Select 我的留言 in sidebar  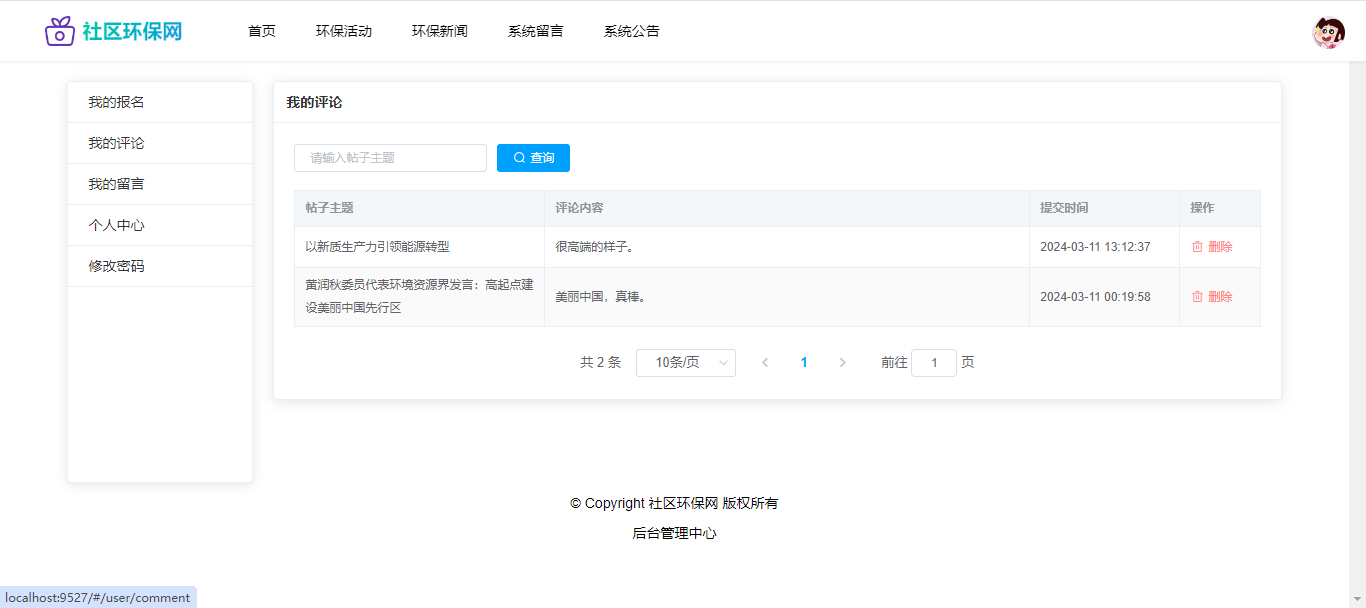pyautogui.click(x=117, y=184)
